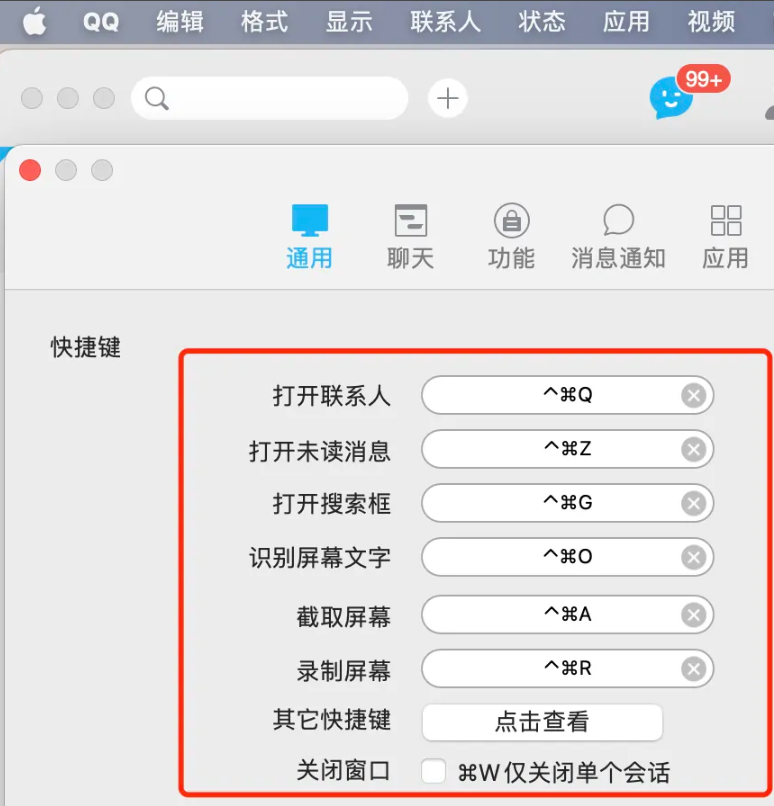This screenshot has height=806, width=774.
Task: Open the 状态 menu in menu bar
Action: point(542,22)
